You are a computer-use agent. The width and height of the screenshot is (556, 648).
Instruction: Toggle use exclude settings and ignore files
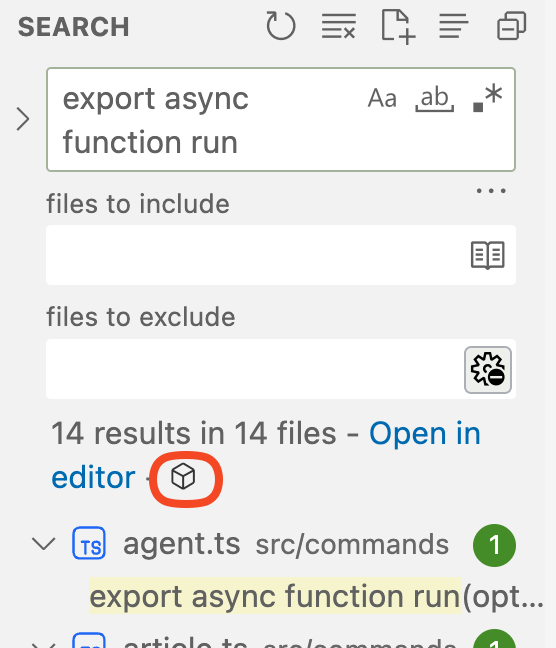click(488, 370)
